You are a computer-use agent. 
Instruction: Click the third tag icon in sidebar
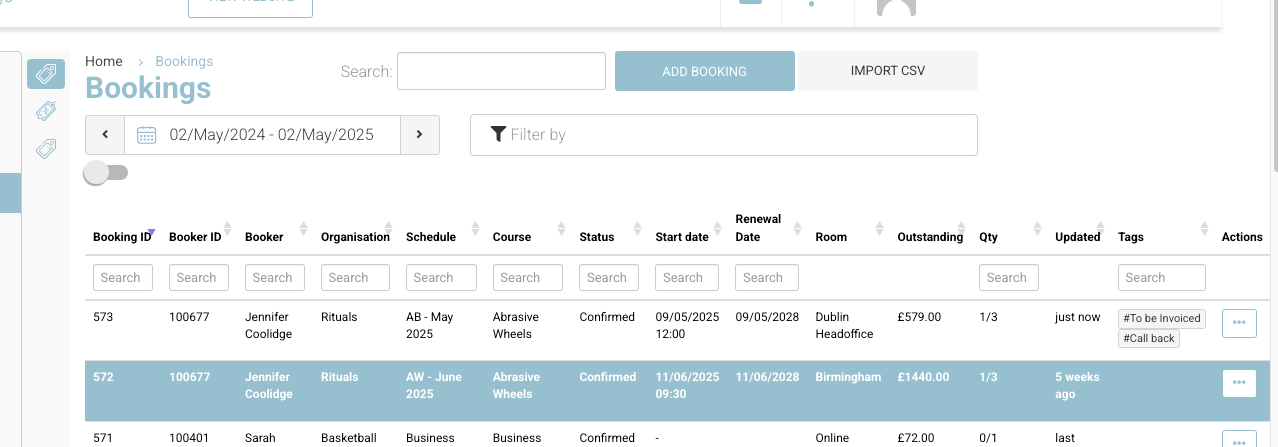pyautogui.click(x=45, y=149)
